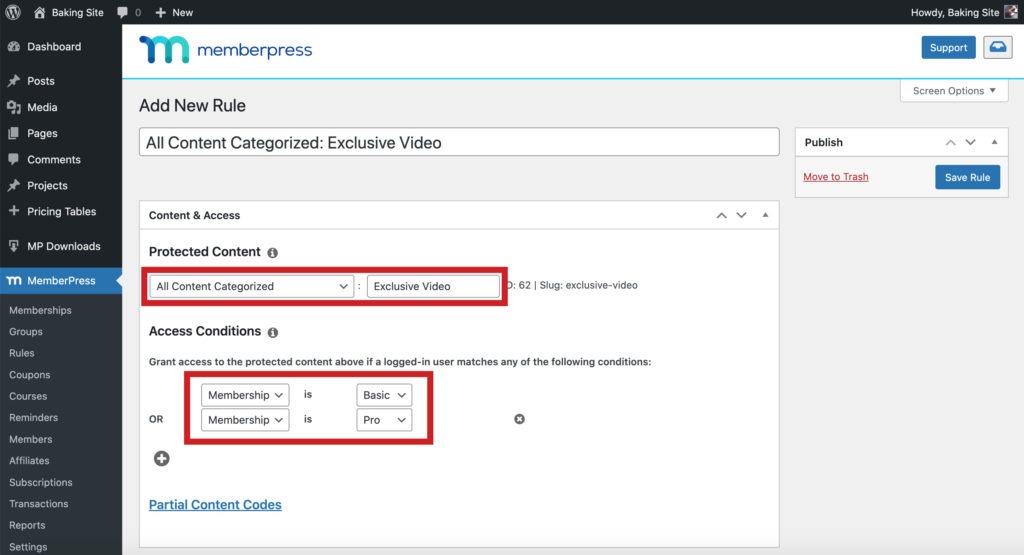Move Content & Access panel down

coord(741,215)
